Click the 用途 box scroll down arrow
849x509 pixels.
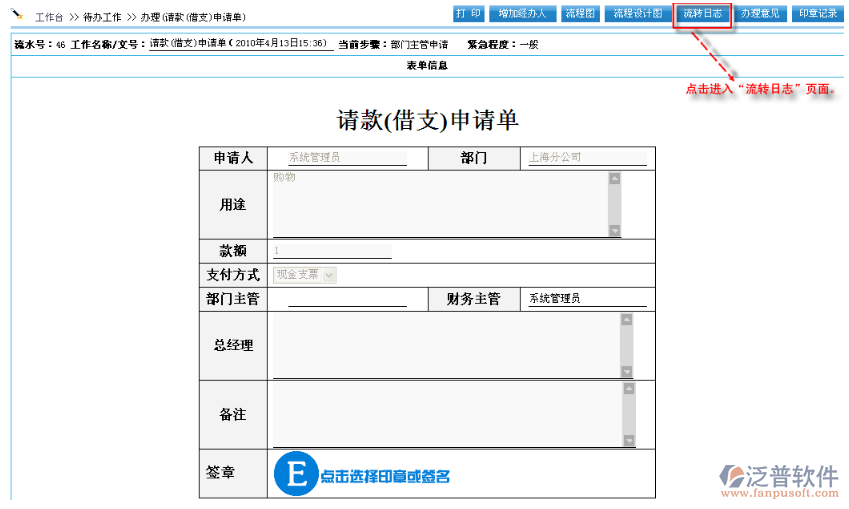click(x=614, y=230)
